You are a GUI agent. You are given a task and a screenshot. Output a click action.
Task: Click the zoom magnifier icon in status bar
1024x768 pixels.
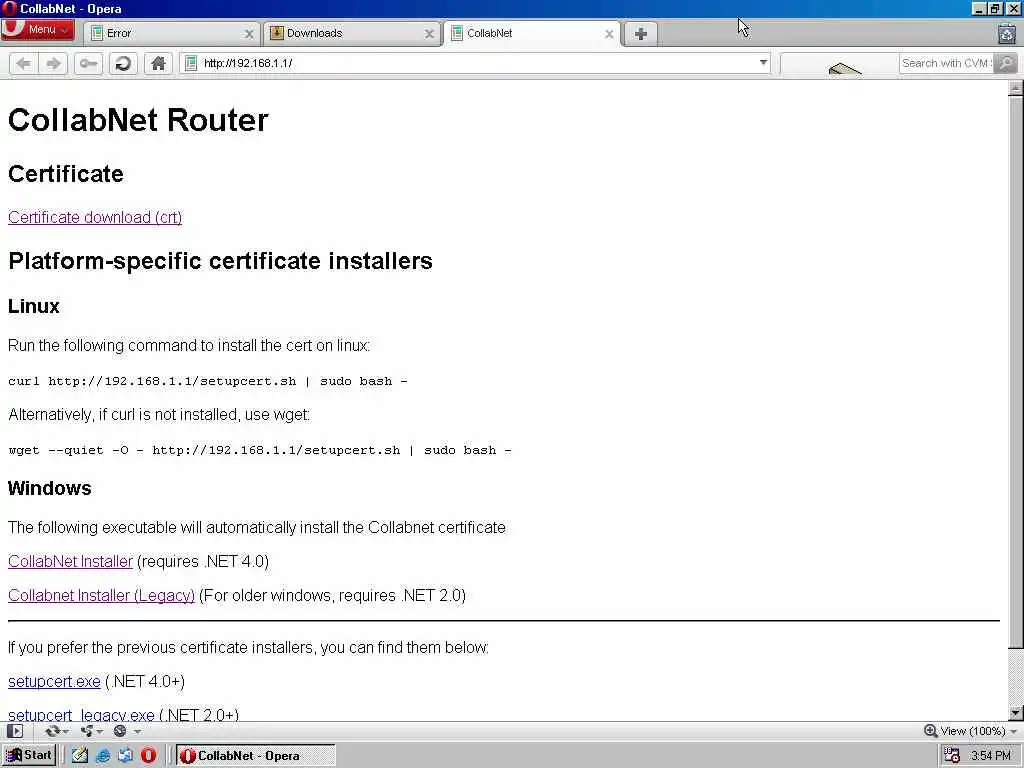[x=930, y=731]
